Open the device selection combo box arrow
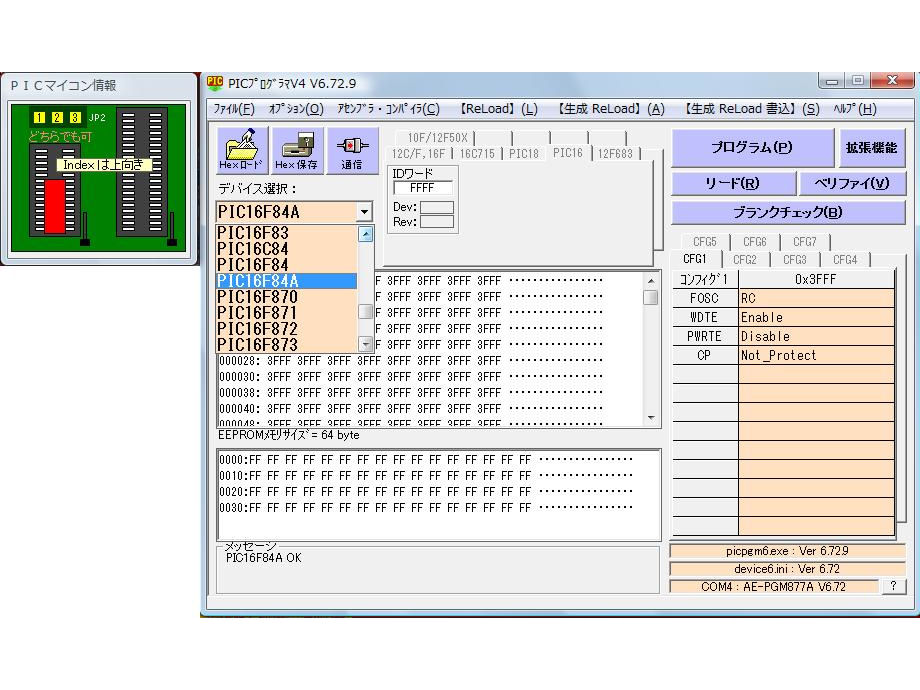This screenshot has height=690, width=920. click(364, 212)
